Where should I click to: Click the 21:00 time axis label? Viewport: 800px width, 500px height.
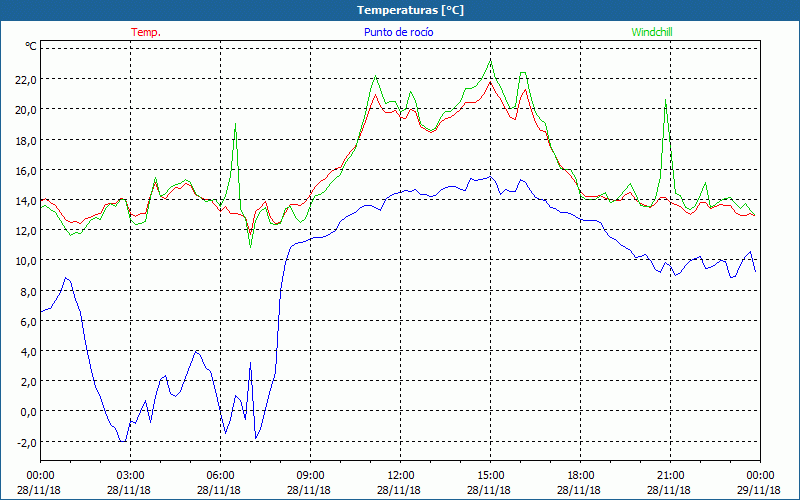670,476
